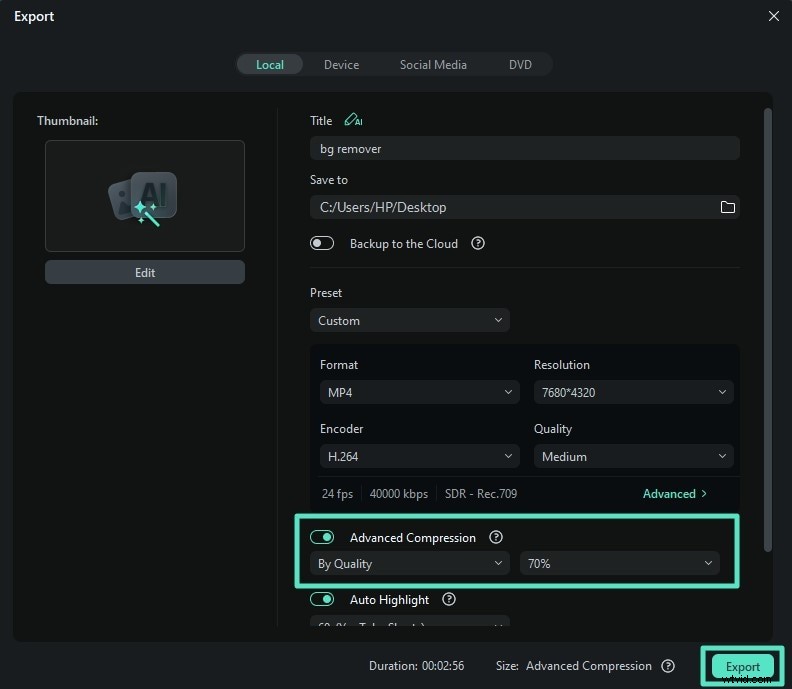Click the Title input field

524,149
